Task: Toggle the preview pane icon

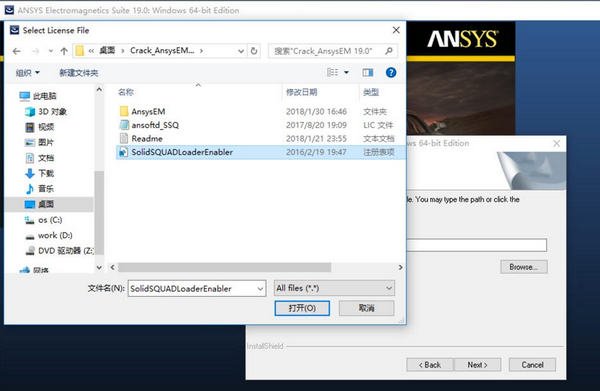Action: click(368, 72)
